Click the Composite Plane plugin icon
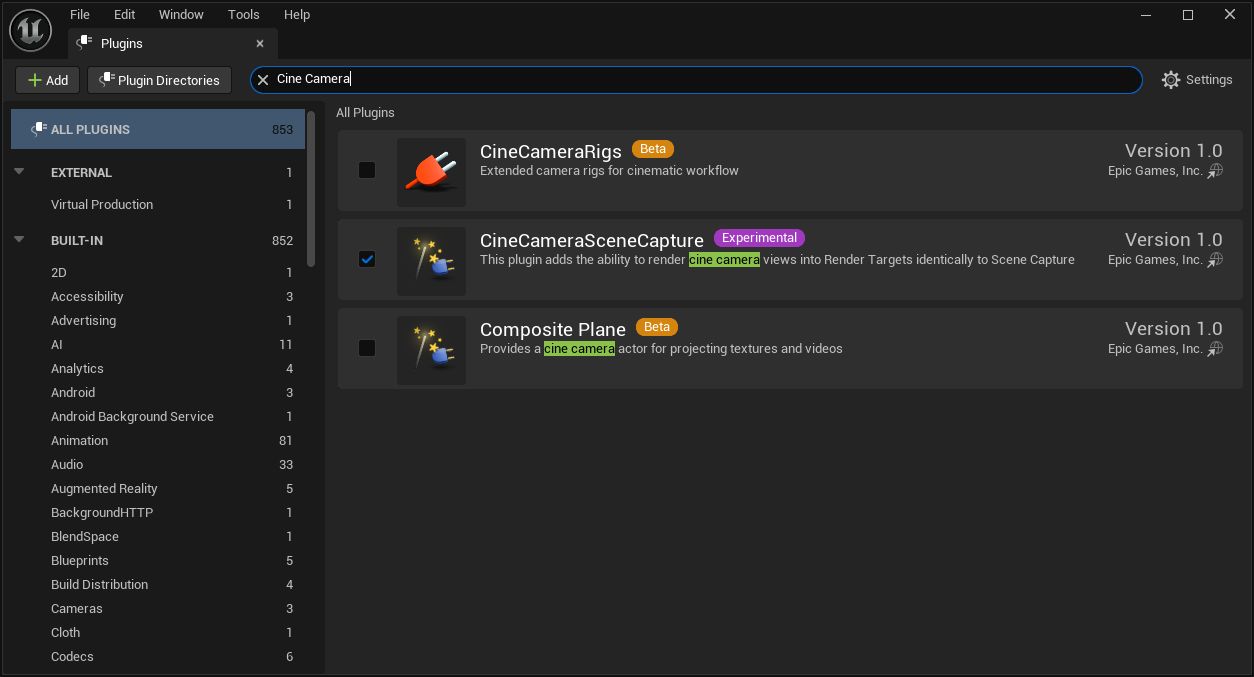Screen dimensions: 1254x677 (431, 350)
